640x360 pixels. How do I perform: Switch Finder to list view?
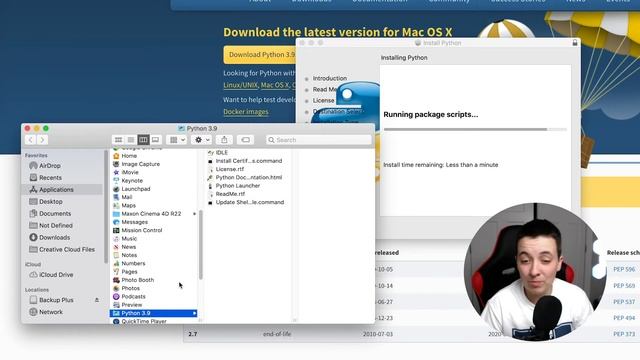click(131, 140)
